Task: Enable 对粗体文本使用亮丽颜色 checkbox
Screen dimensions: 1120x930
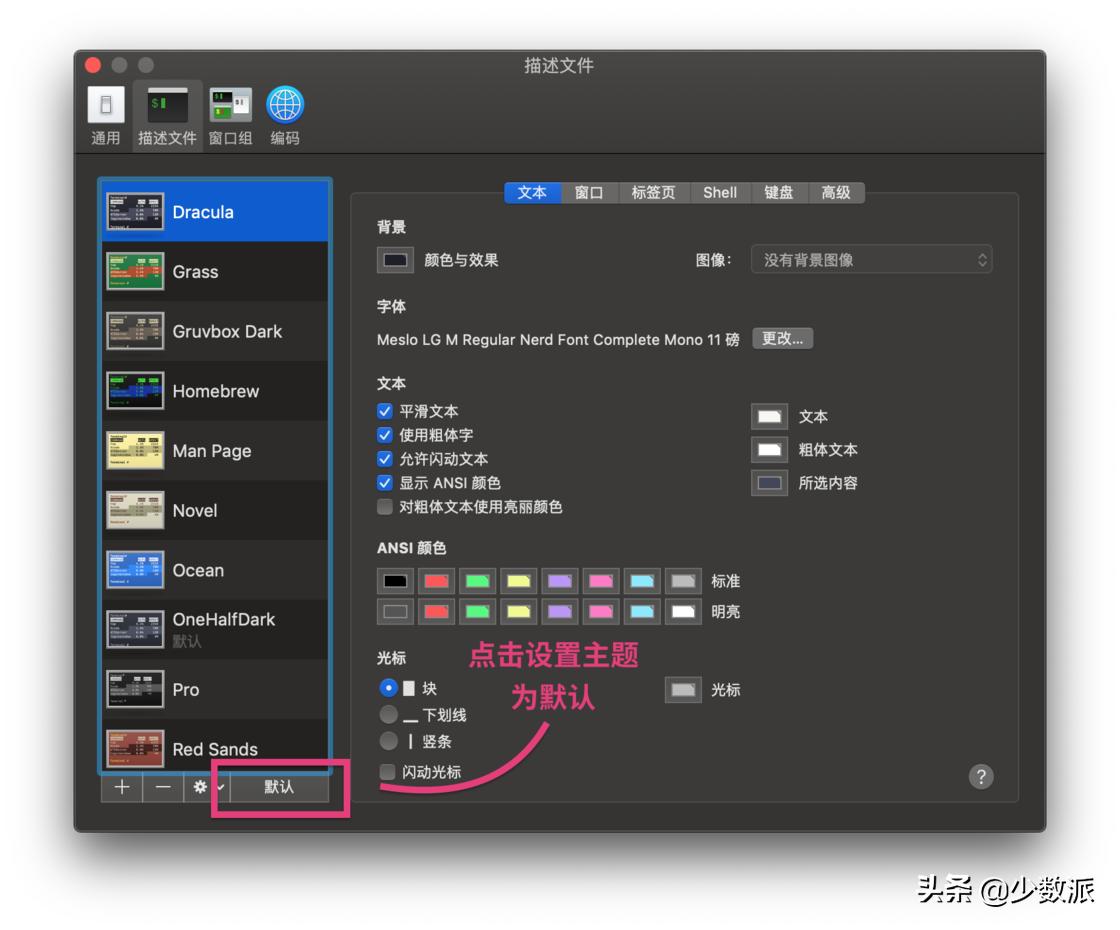Action: coord(385,507)
